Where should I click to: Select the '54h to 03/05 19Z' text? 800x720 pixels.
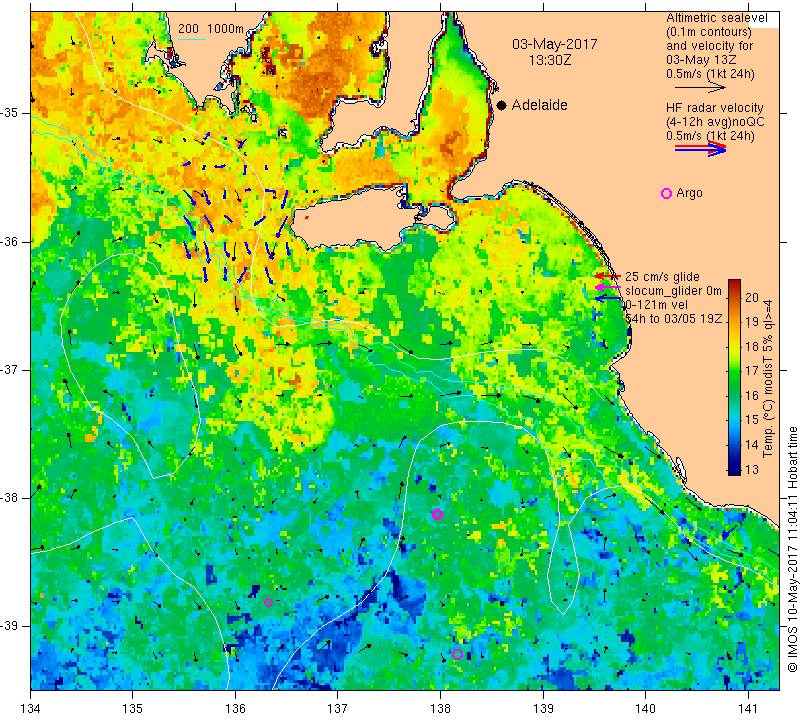673,319
